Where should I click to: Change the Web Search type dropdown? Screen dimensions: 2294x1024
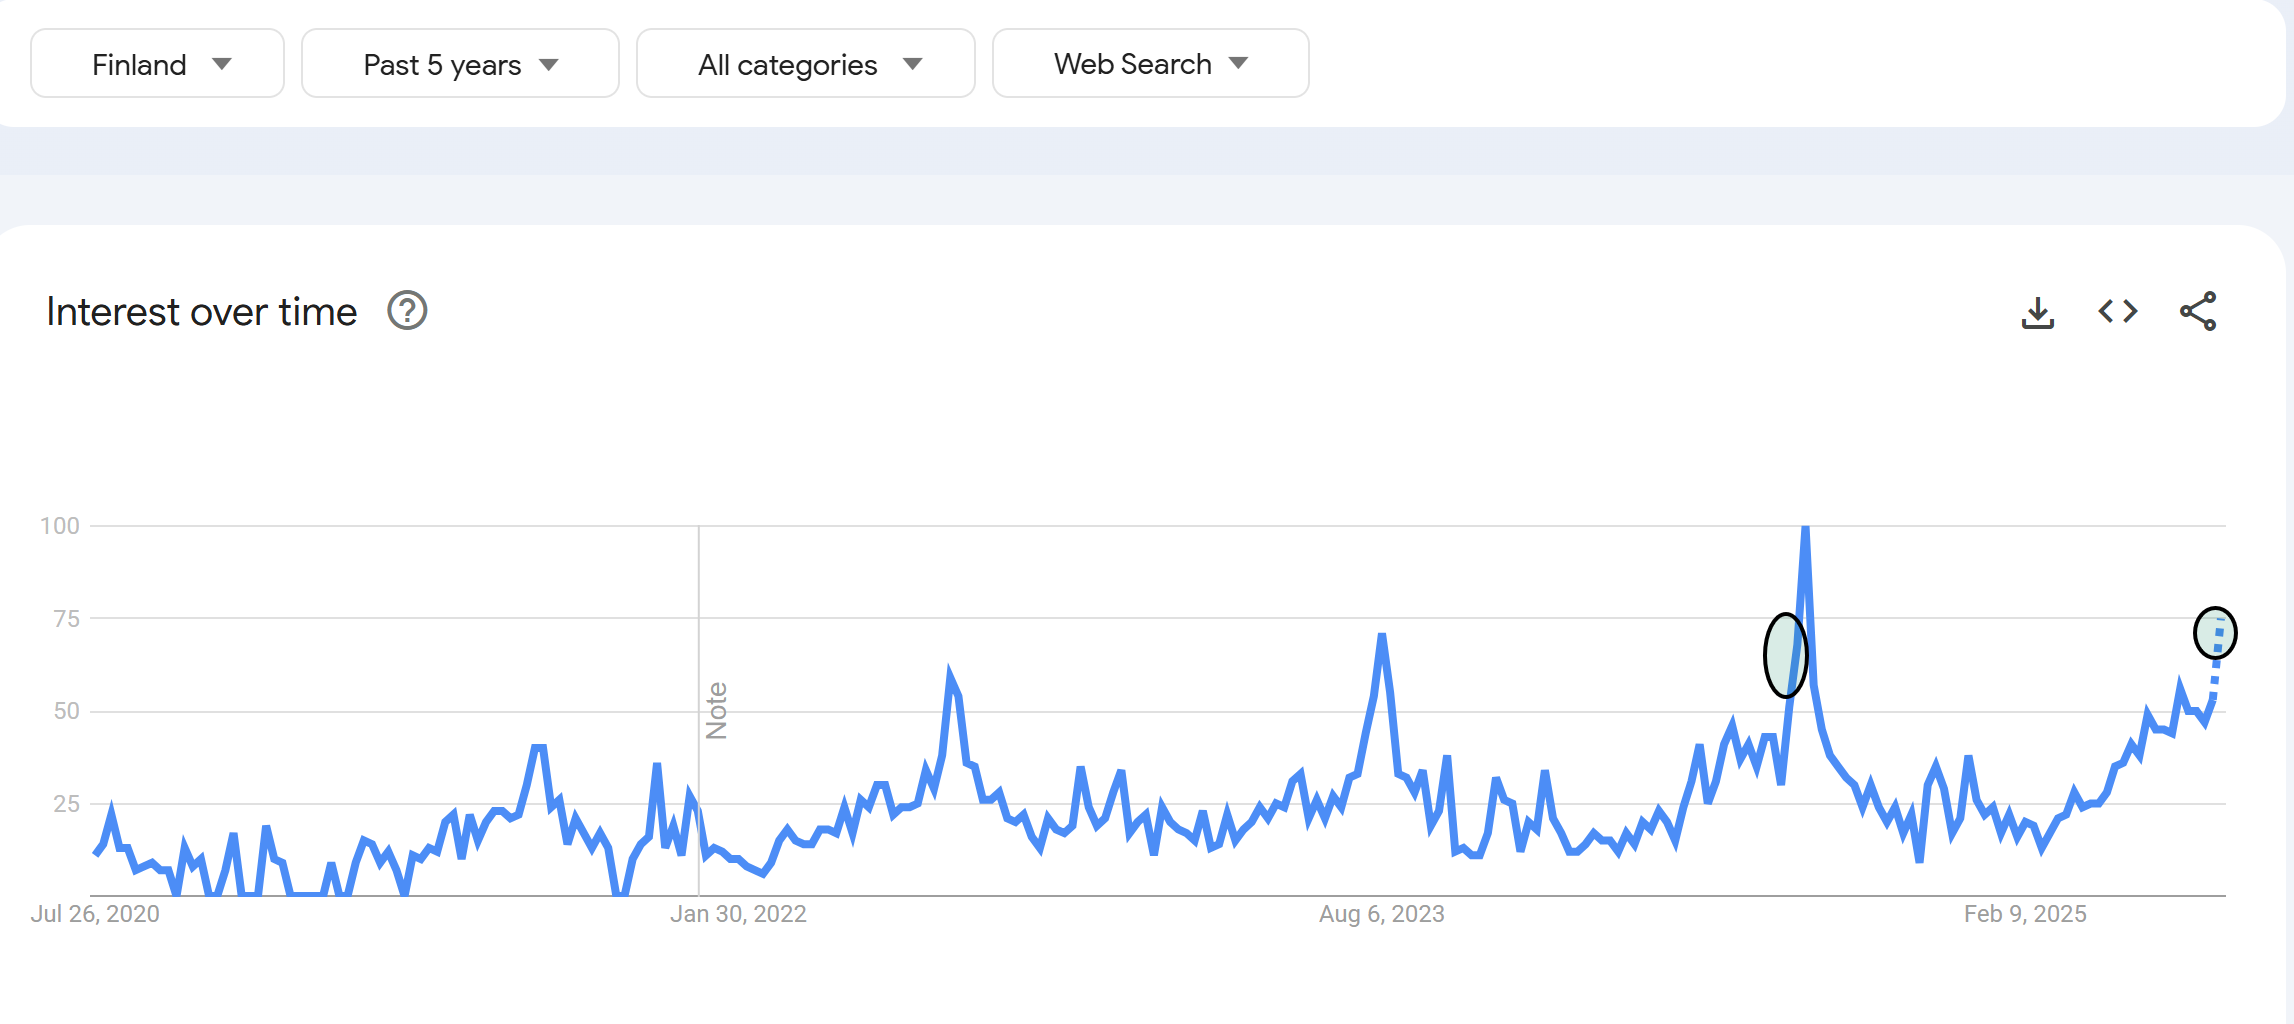[1150, 63]
